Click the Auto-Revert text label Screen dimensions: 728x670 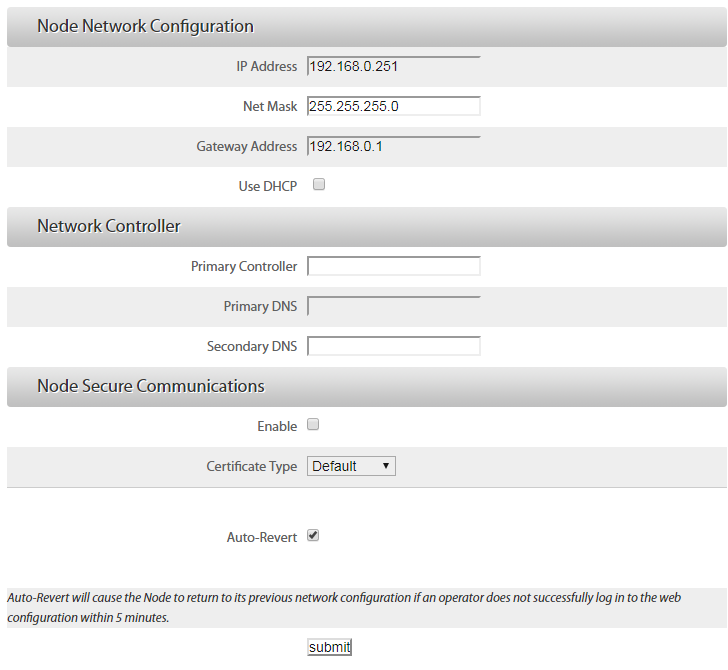click(262, 537)
